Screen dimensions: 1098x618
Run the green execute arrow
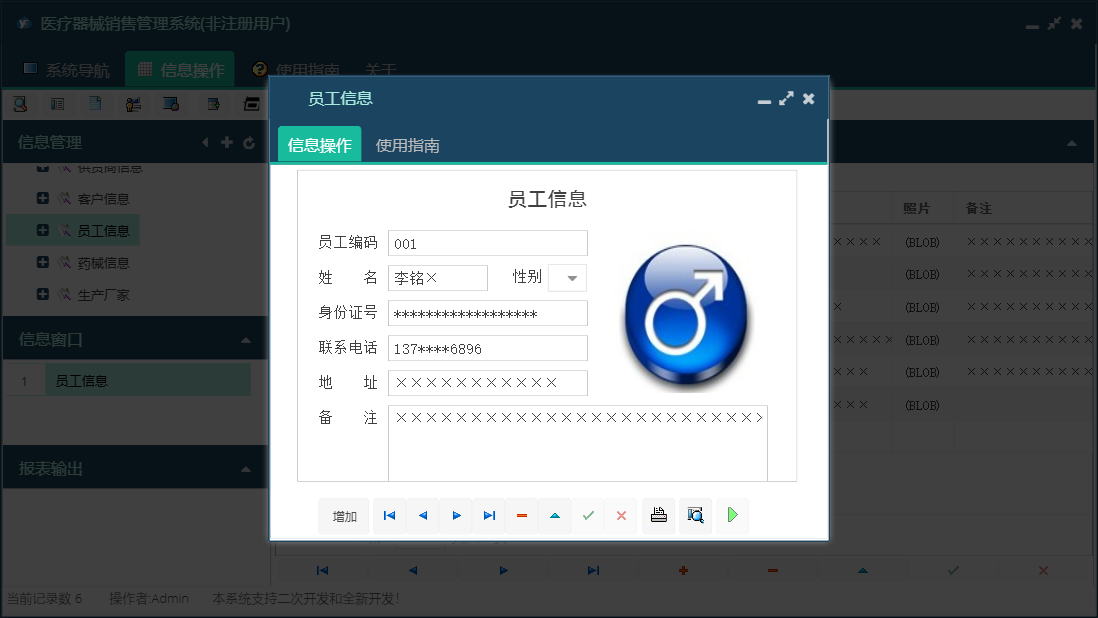pyautogui.click(x=732, y=515)
